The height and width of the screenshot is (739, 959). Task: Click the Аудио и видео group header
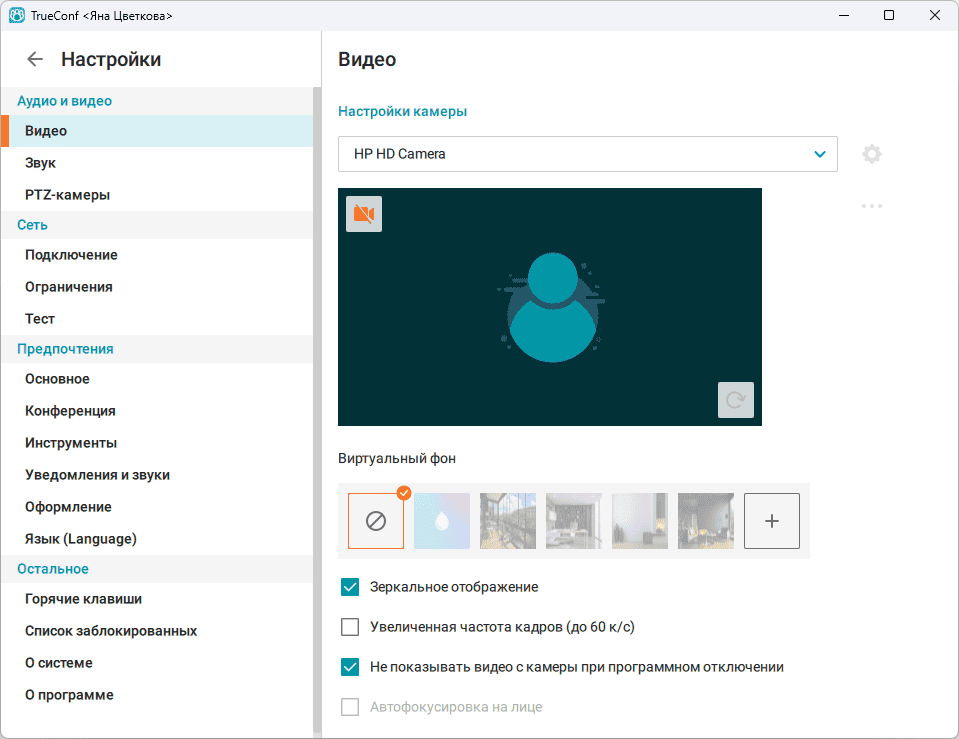[157, 101]
